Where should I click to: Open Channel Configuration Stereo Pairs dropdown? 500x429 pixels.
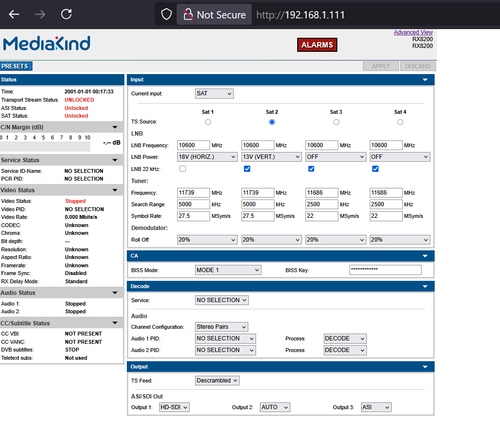coord(222,327)
